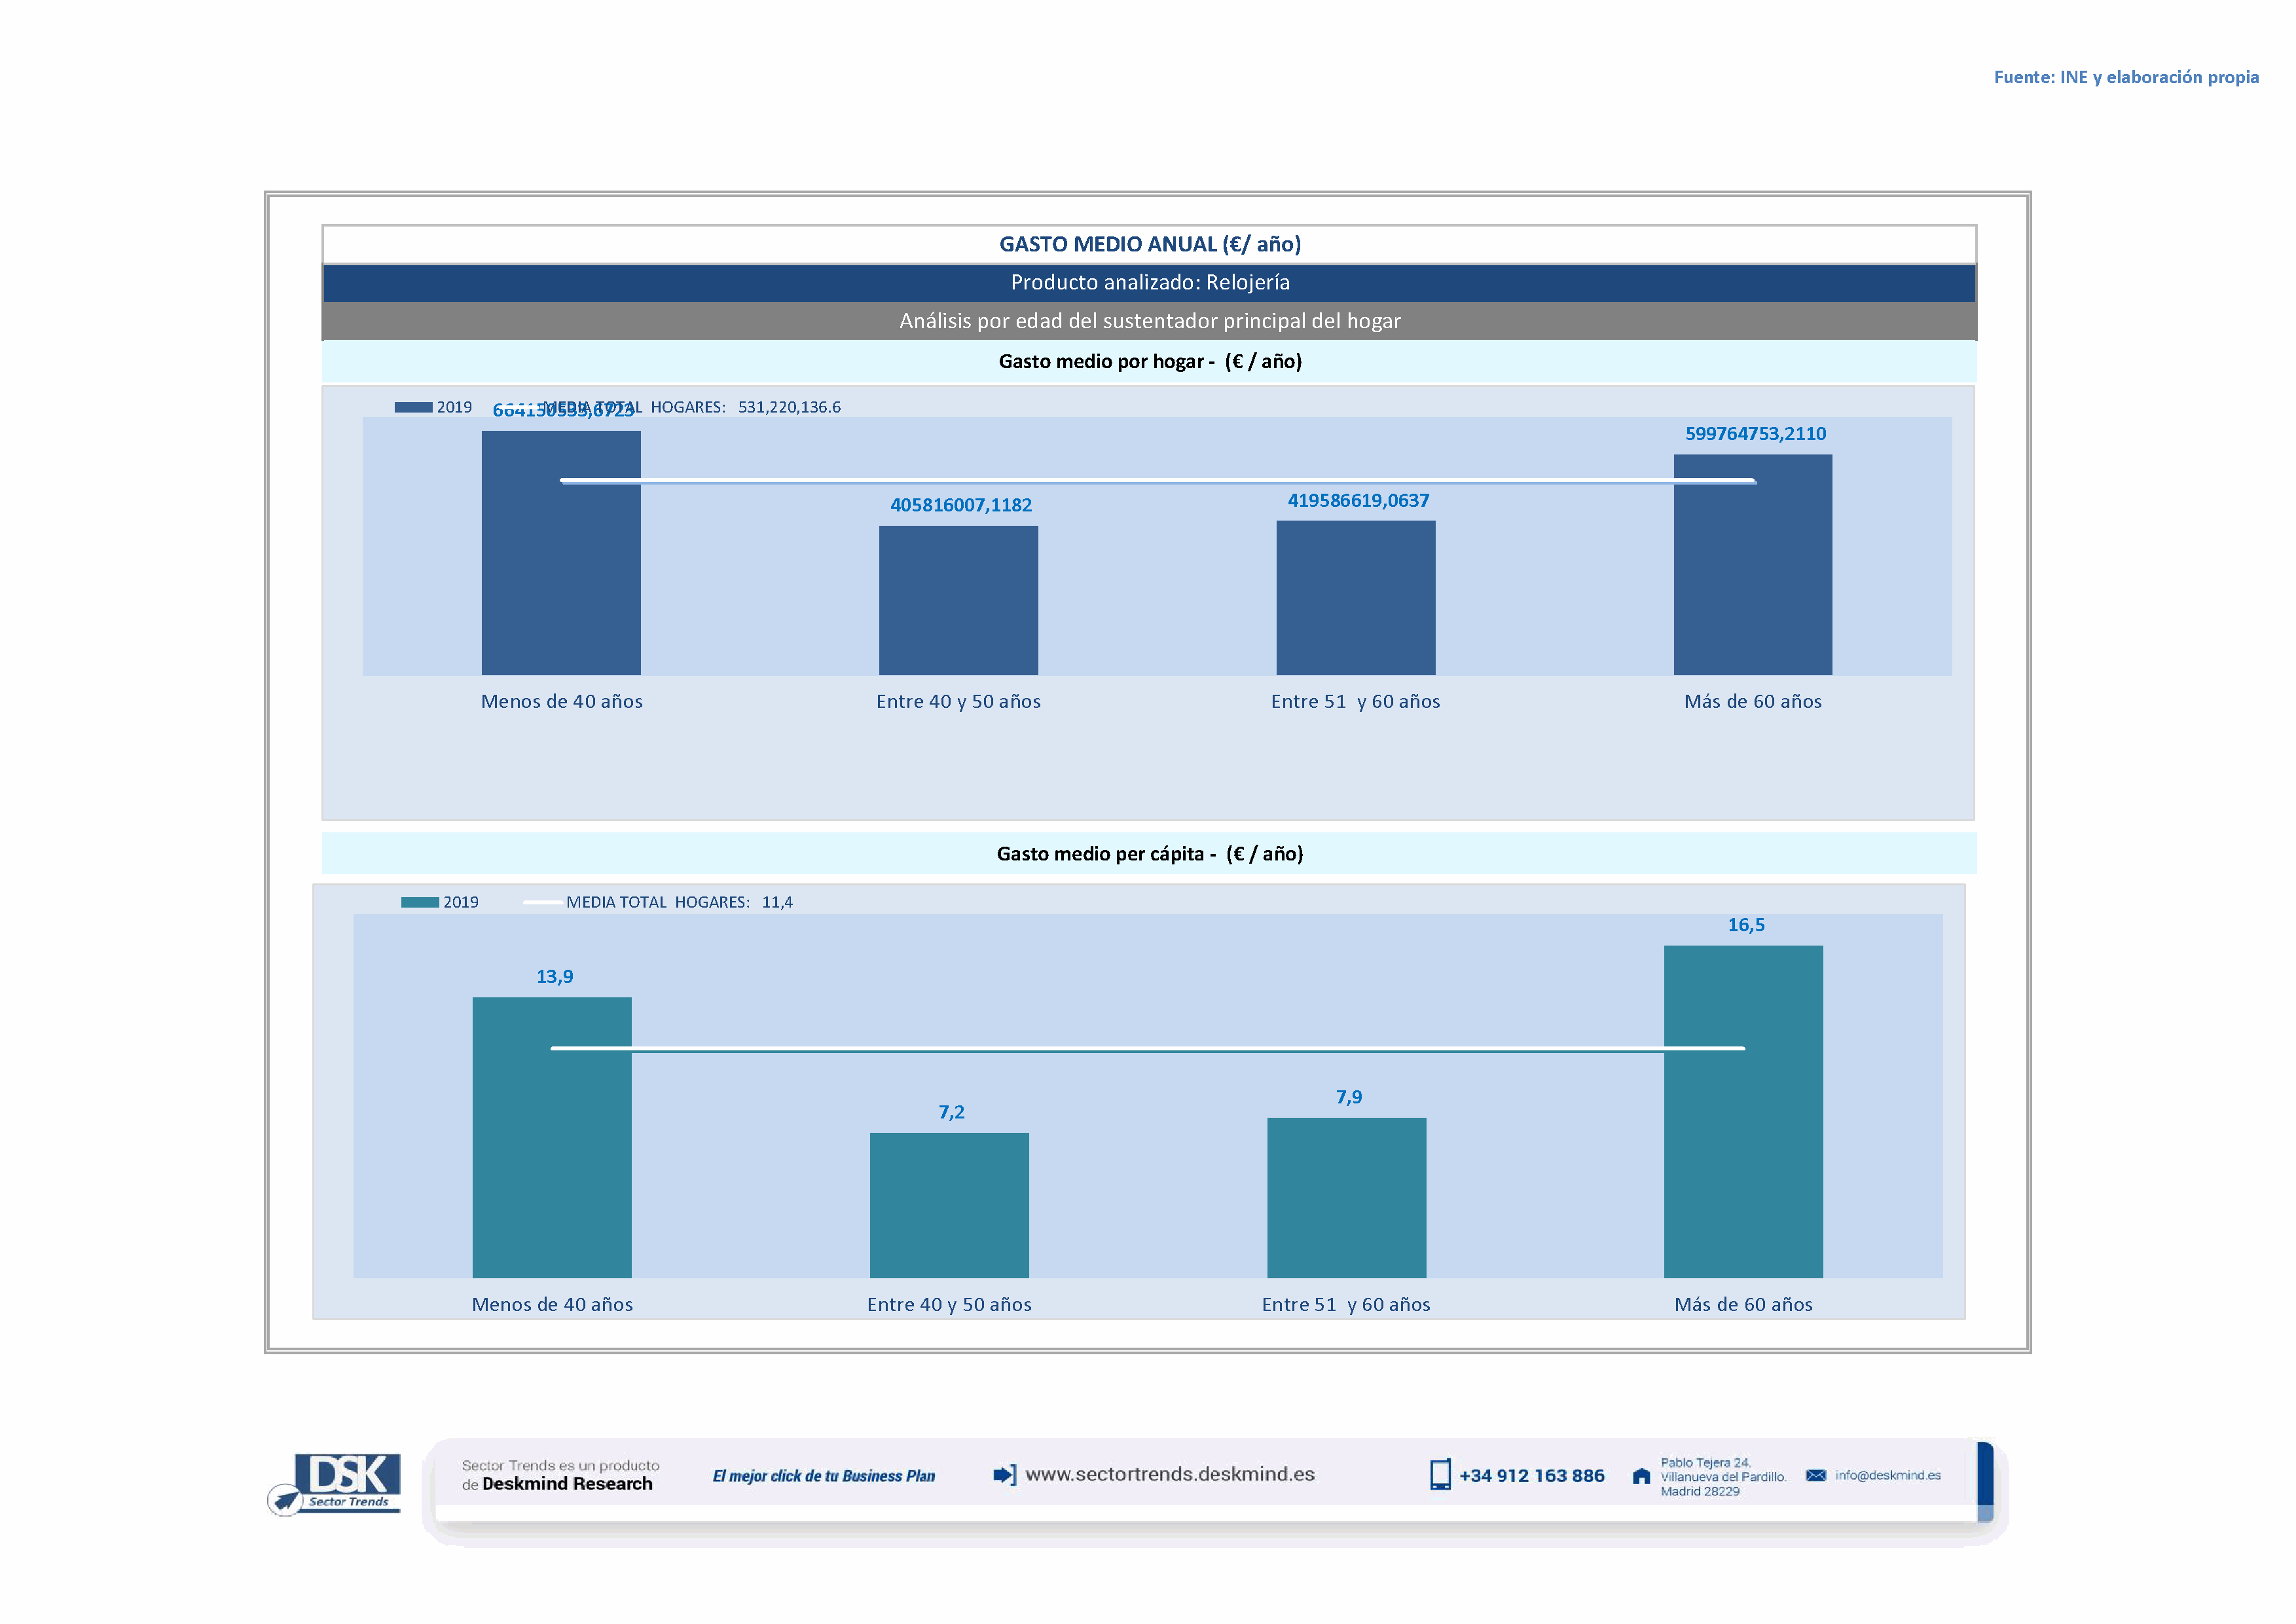Click the +34 912 163 886 phone number
The image size is (2296, 1624).
click(1531, 1476)
